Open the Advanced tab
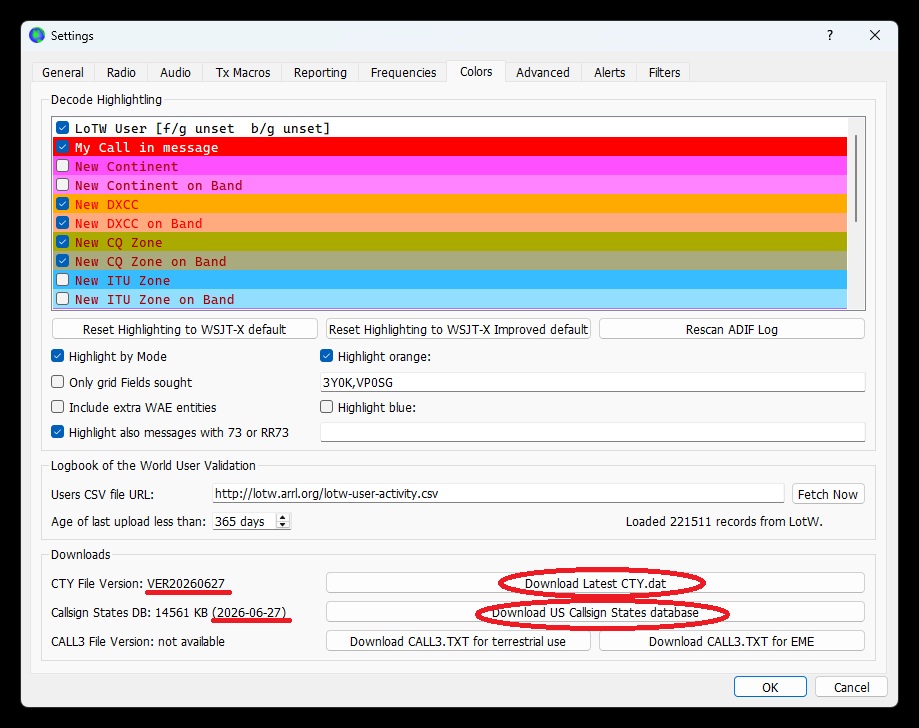Screen dimensions: 919x728 click(543, 72)
